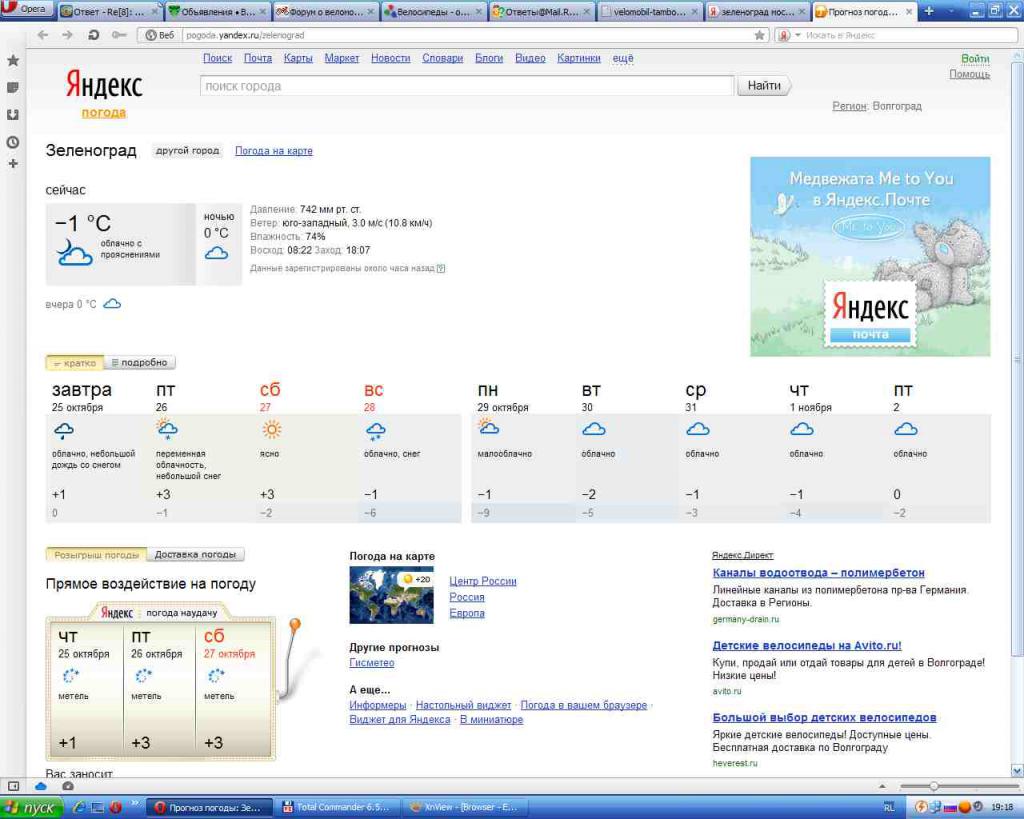Click the plus icon in sidebar
The height and width of the screenshot is (819, 1024).
[x=12, y=163]
